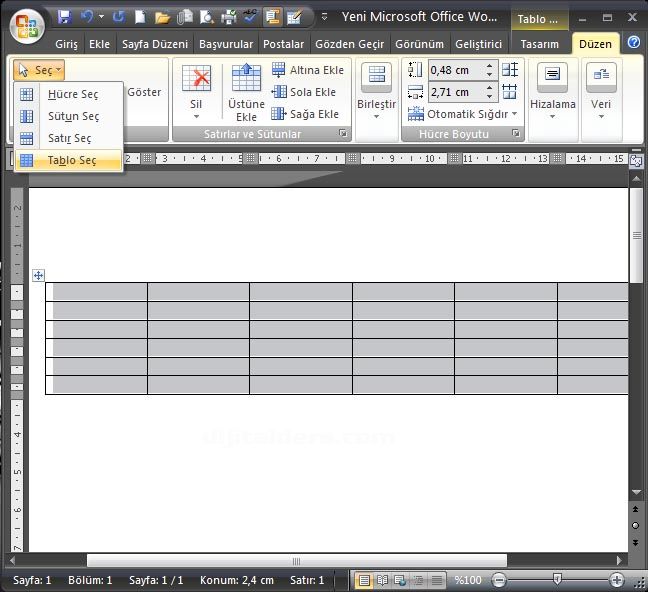Viewport: 648px width, 592px height.
Task: Toggle the ruler button above scrollbar
Action: [x=636, y=160]
